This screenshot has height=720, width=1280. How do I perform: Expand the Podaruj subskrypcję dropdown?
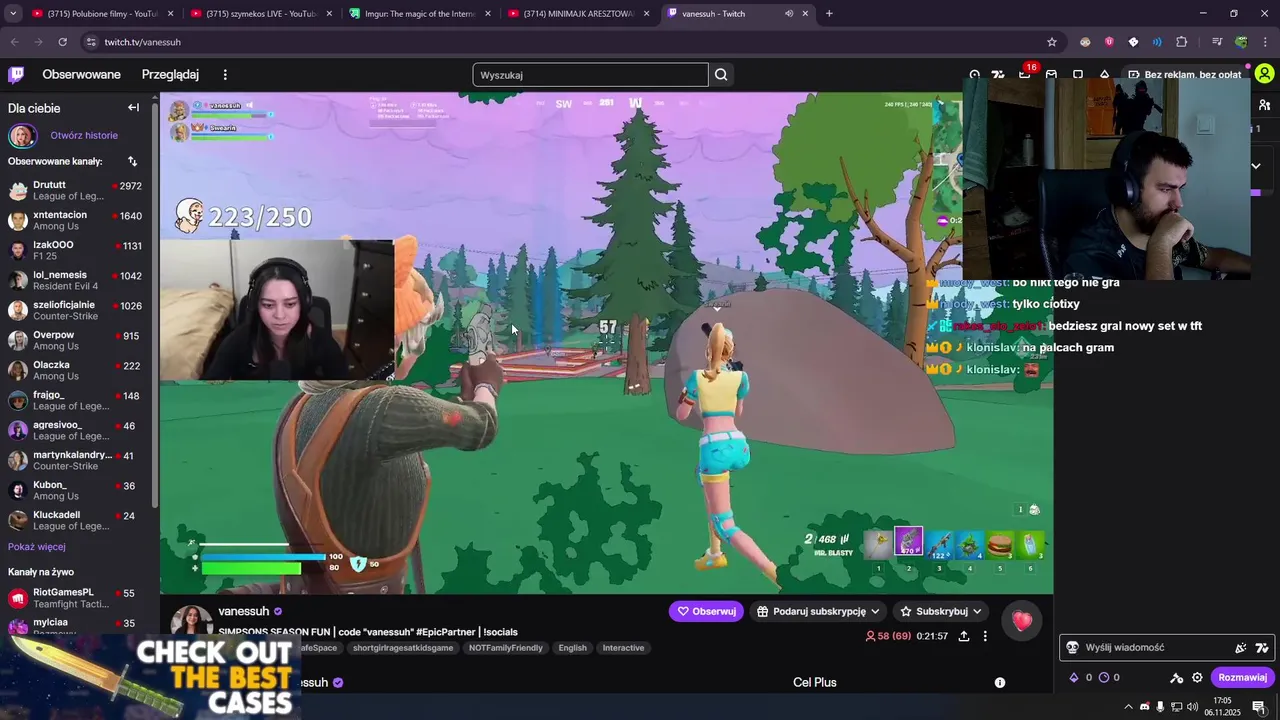click(875, 611)
